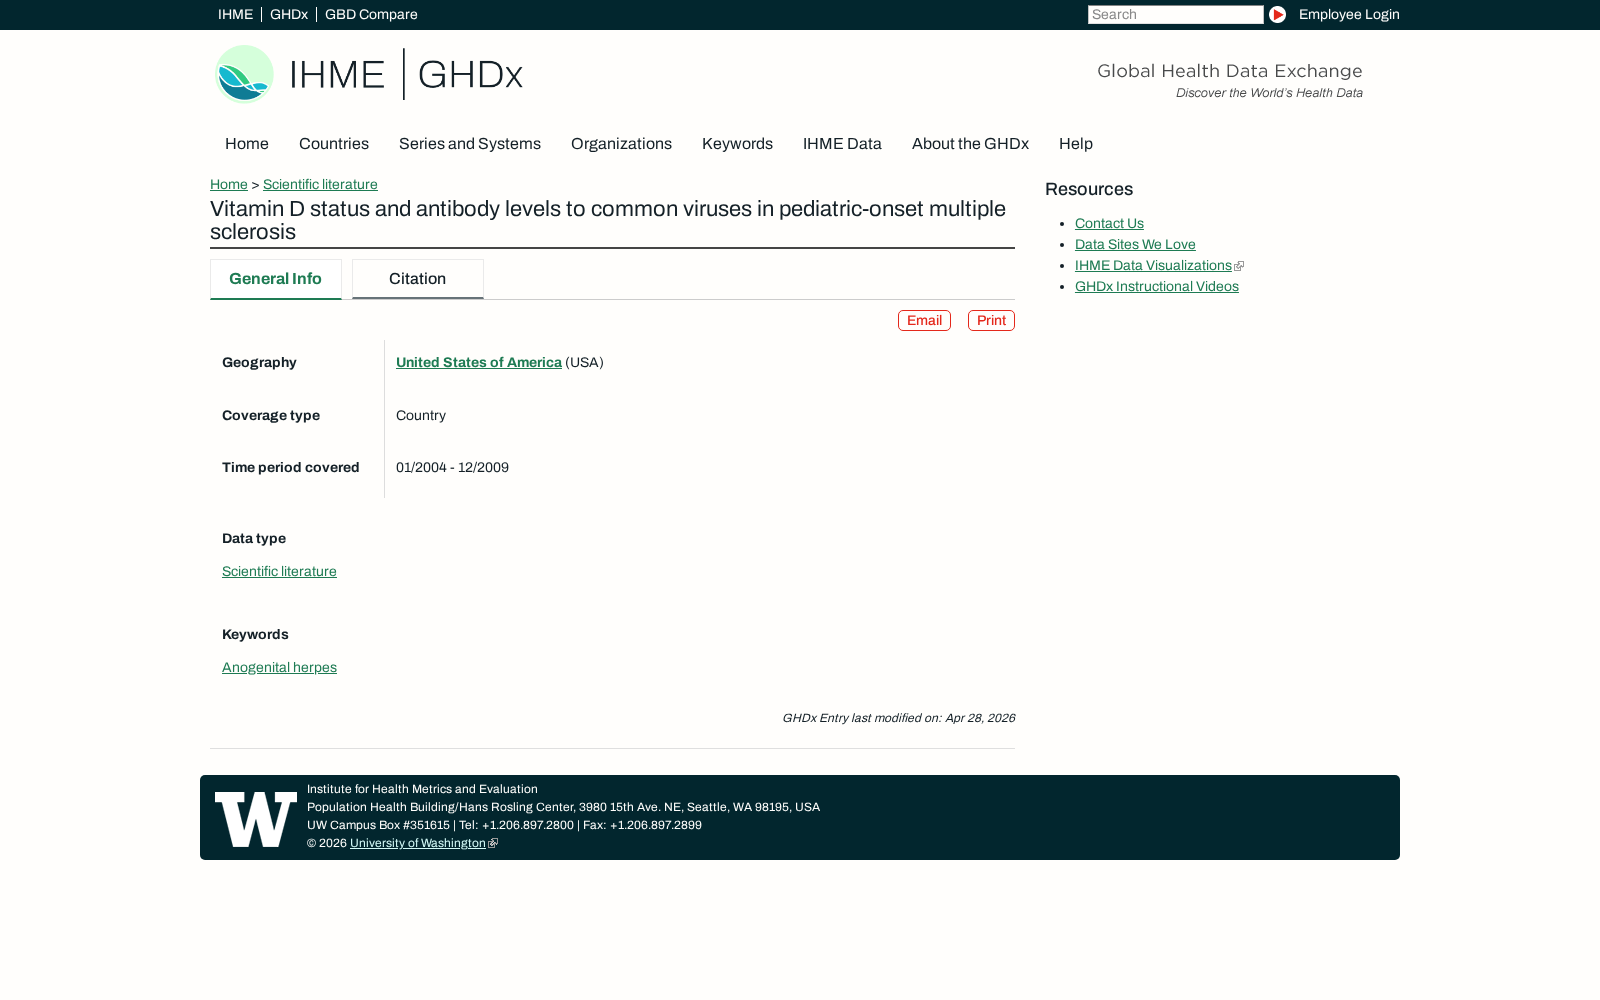
Task: Open the Data Sites We Love link
Action: tap(1135, 245)
